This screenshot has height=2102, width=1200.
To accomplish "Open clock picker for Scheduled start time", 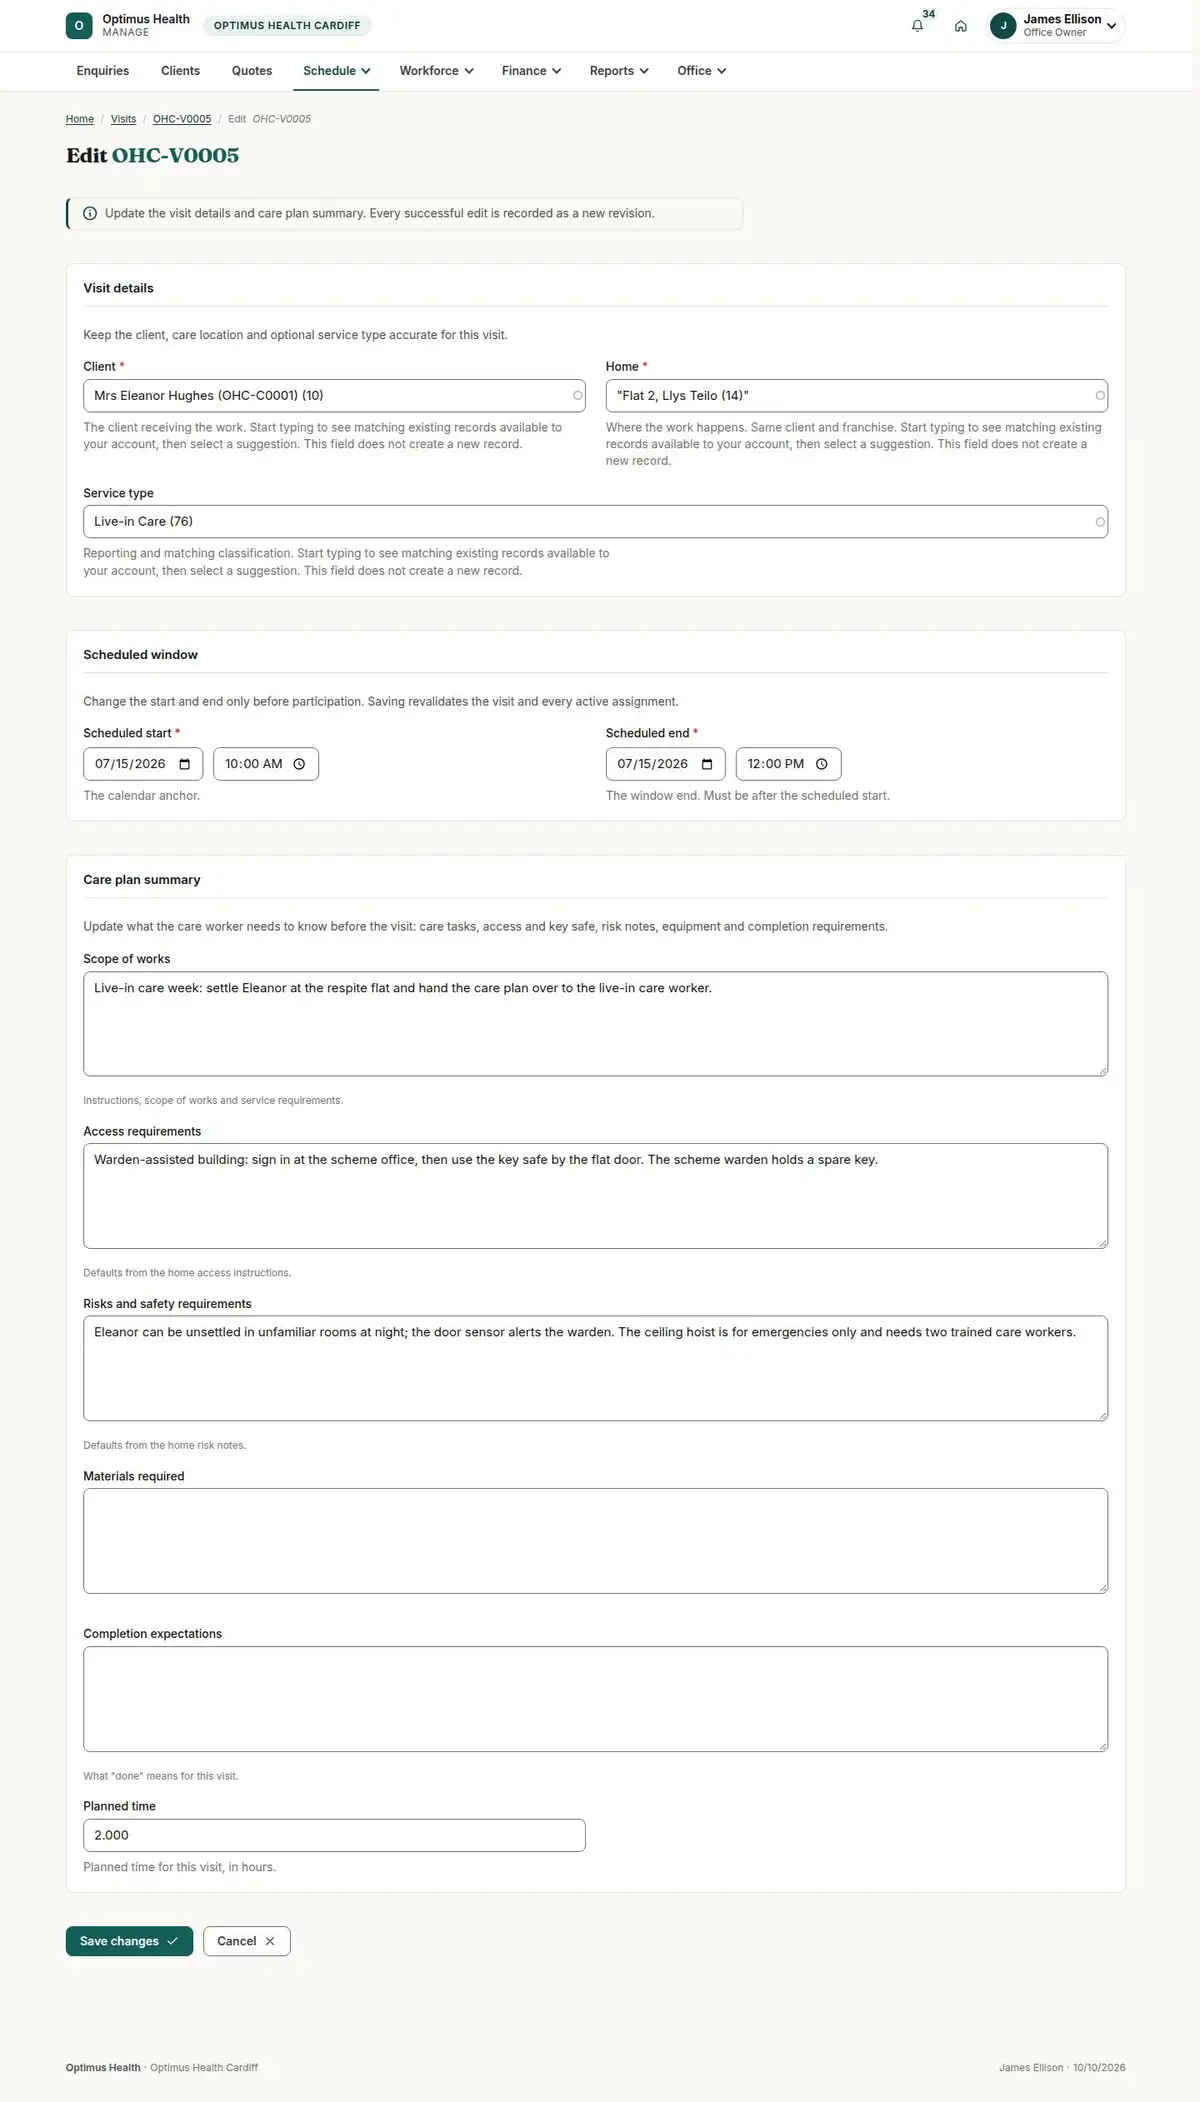I will 299,764.
